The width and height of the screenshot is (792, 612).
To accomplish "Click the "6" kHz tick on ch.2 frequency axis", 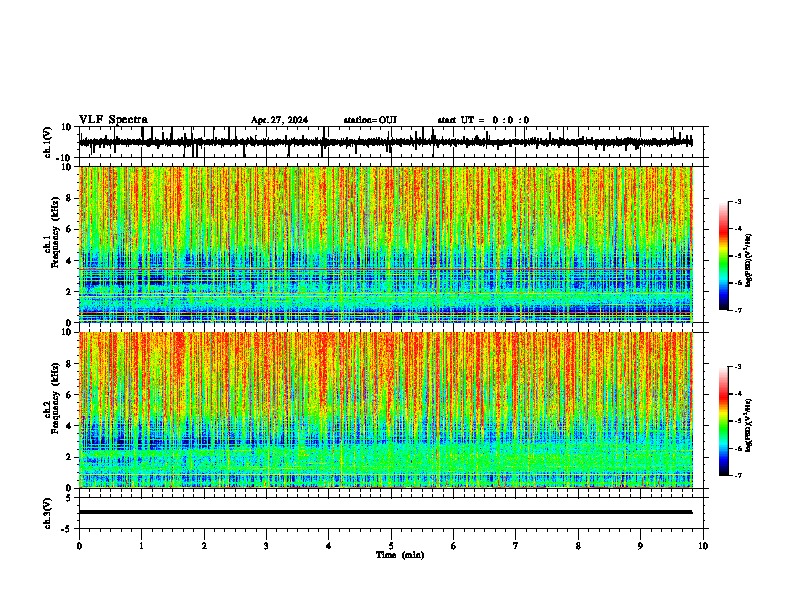I will click(69, 395).
